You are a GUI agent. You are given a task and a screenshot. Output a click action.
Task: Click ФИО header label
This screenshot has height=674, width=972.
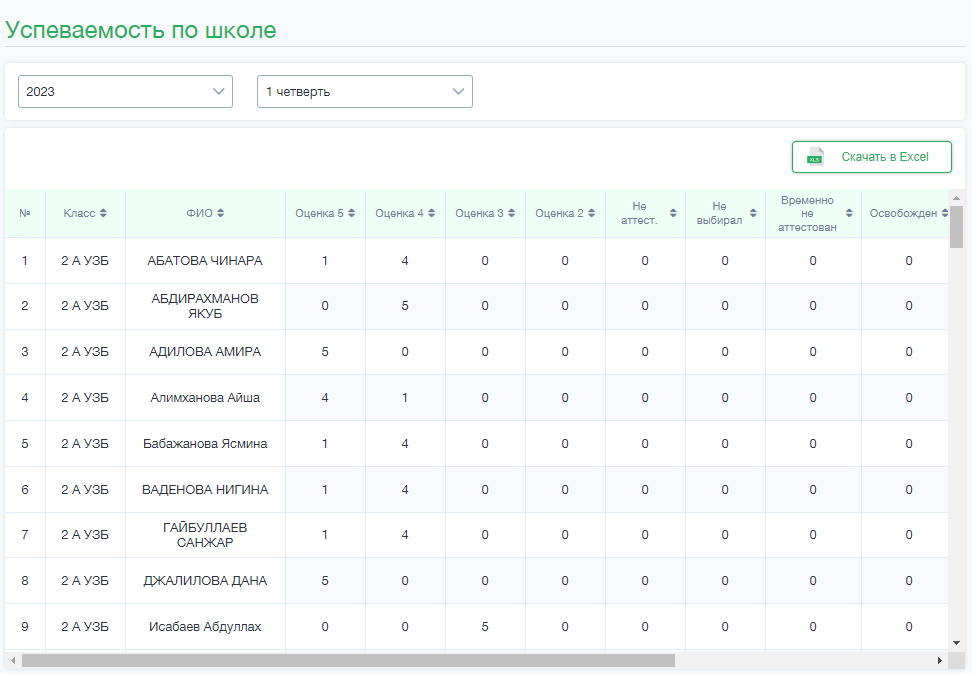pyautogui.click(x=200, y=213)
